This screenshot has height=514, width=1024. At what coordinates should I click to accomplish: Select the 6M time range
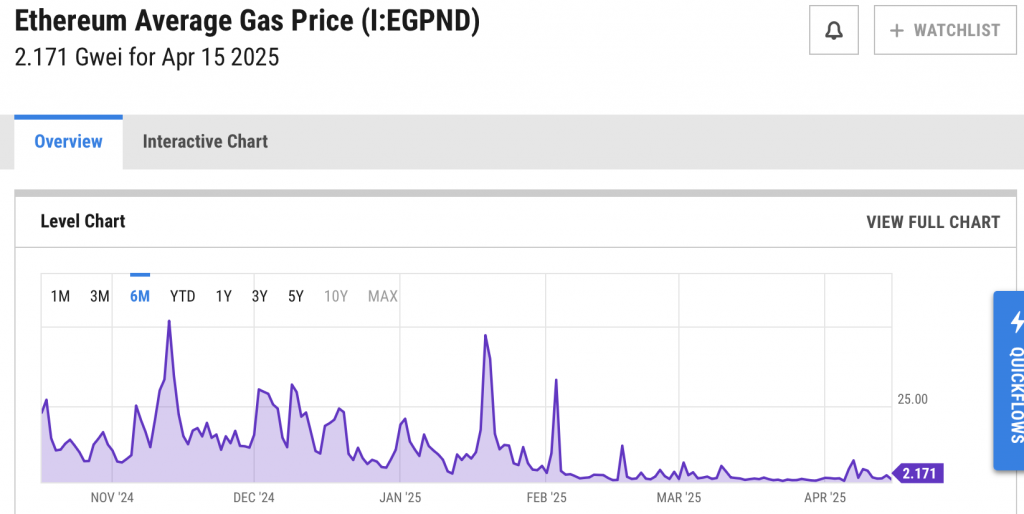click(x=140, y=296)
